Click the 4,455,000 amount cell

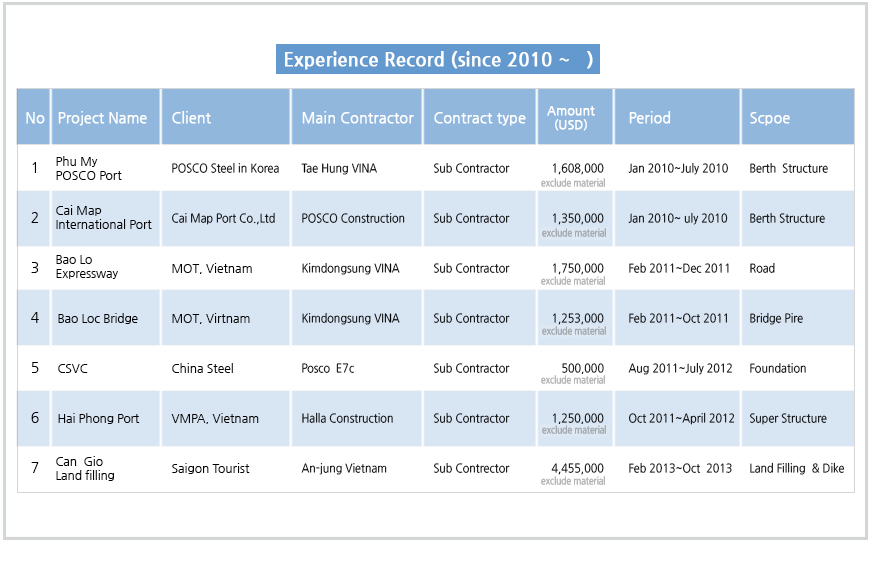click(575, 469)
